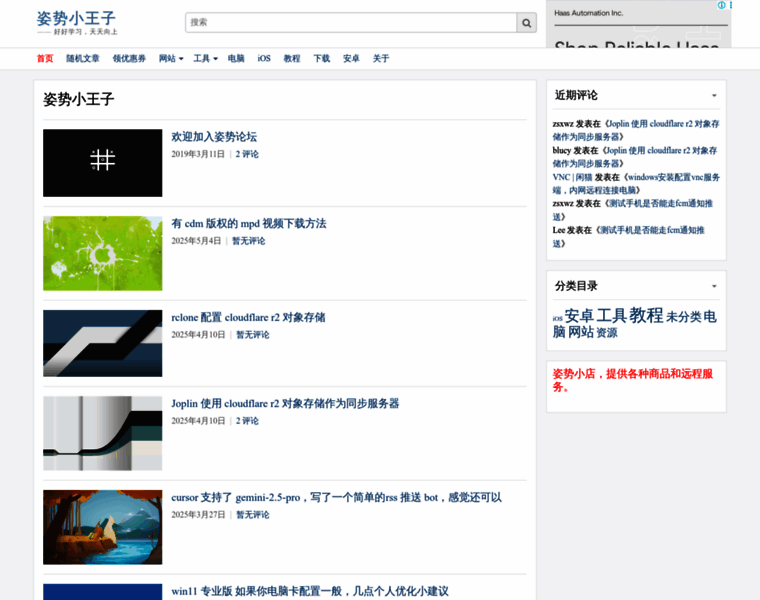Select 教程 in the category cloud
Viewport: 760px width, 600px height.
[x=646, y=316]
